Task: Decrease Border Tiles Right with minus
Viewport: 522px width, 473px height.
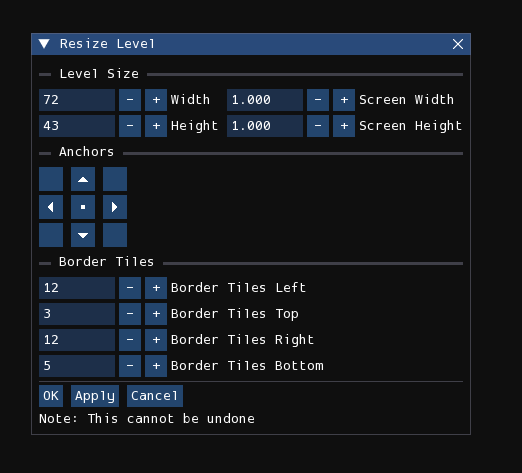Action: tap(130, 340)
